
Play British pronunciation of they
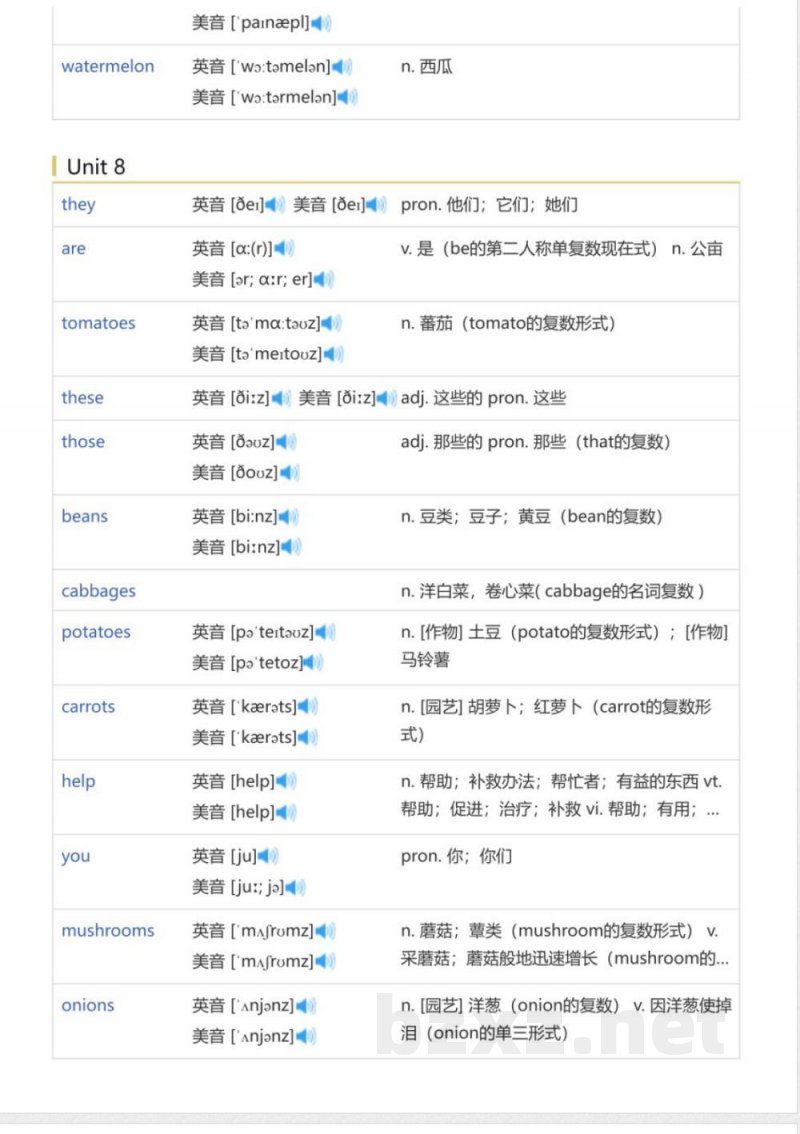pyautogui.click(x=275, y=205)
